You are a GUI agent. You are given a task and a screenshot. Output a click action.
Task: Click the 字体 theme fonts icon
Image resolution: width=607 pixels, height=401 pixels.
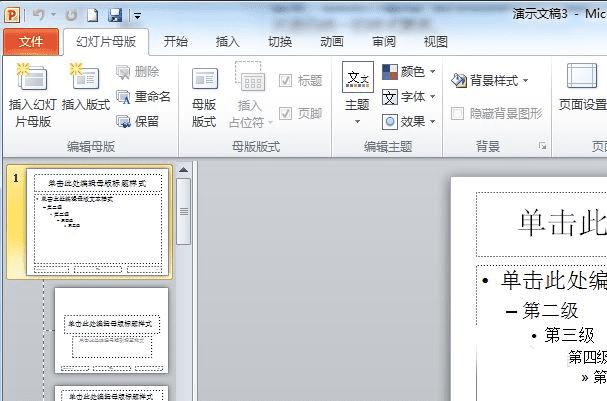[390, 97]
